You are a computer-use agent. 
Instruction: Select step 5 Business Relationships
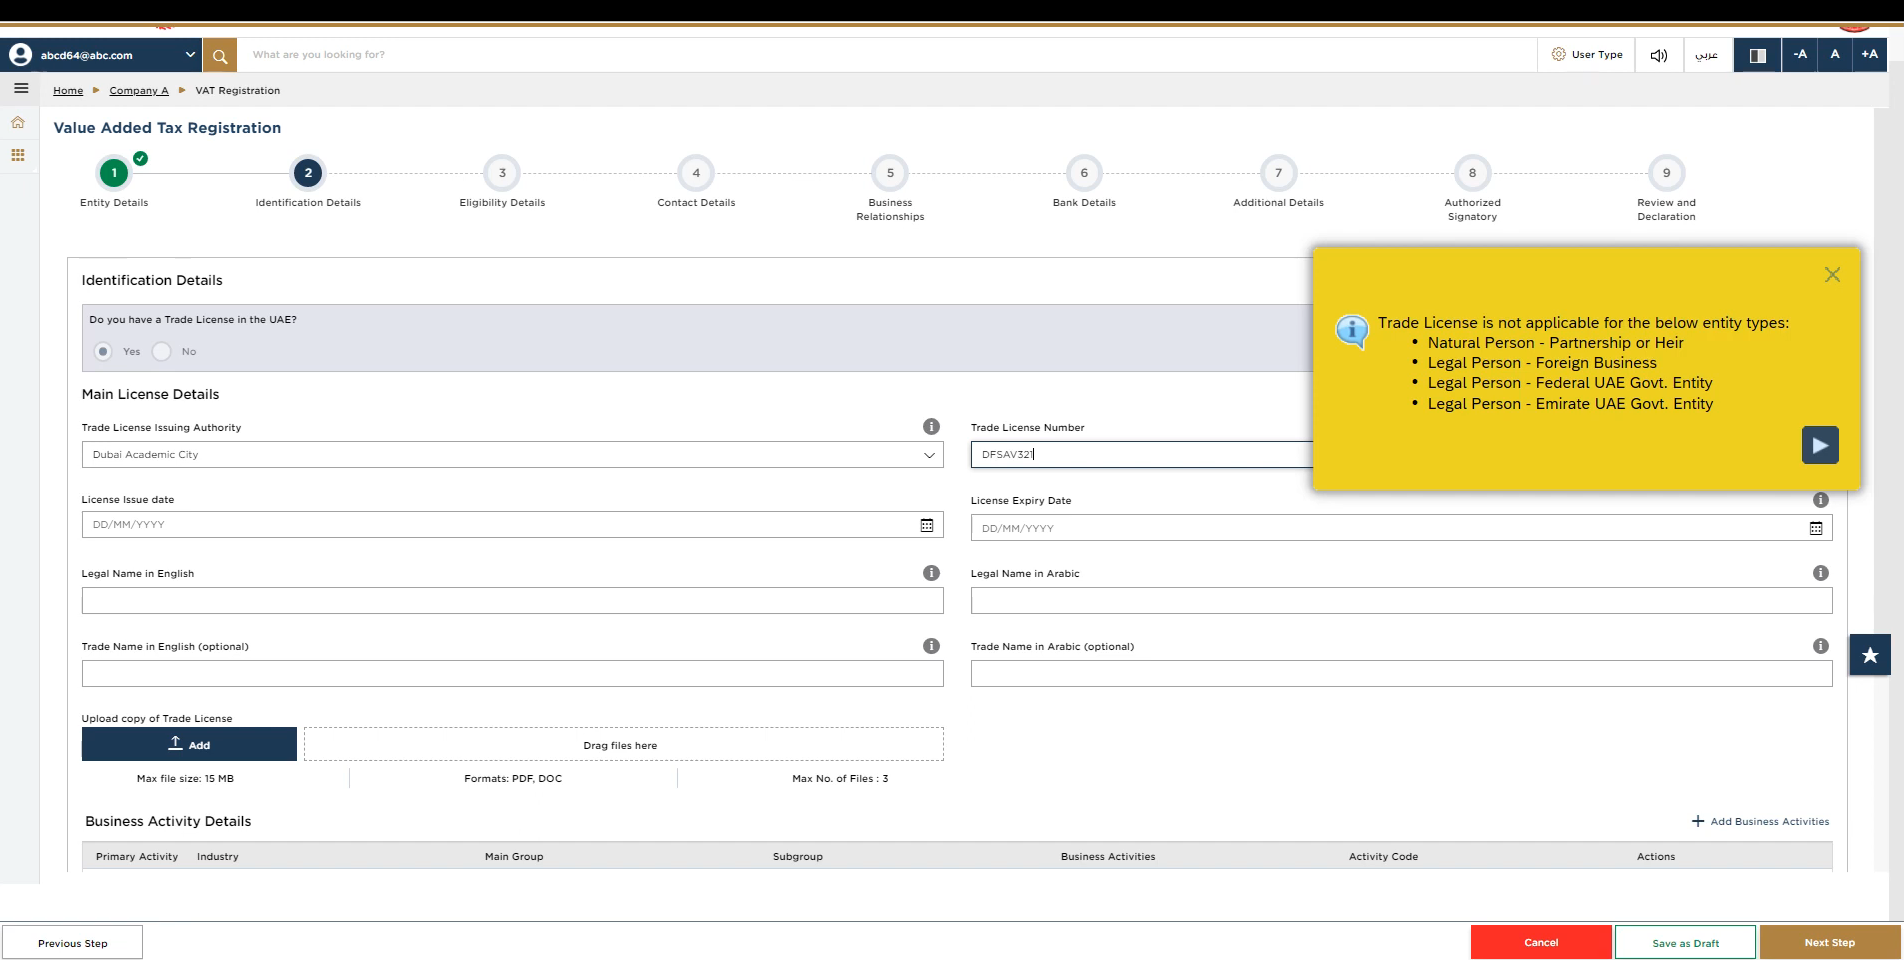tap(890, 173)
